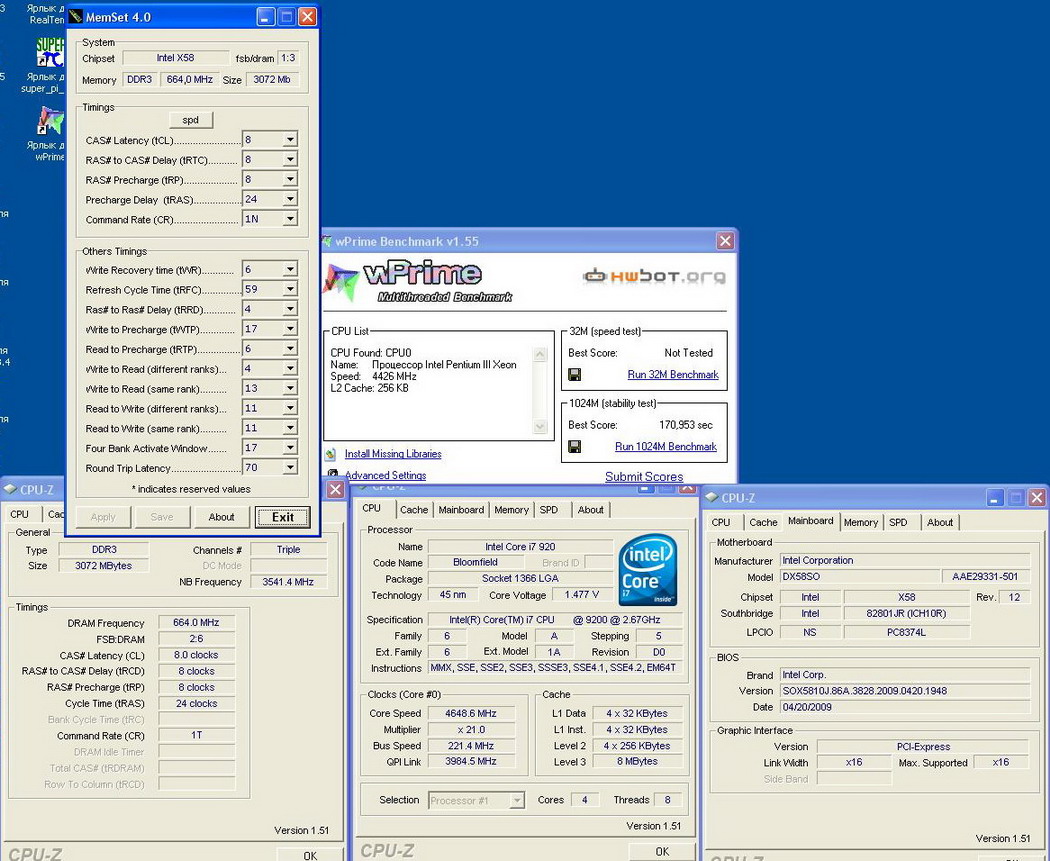Click OK in the middle CPU-Z window

[x=662, y=852]
